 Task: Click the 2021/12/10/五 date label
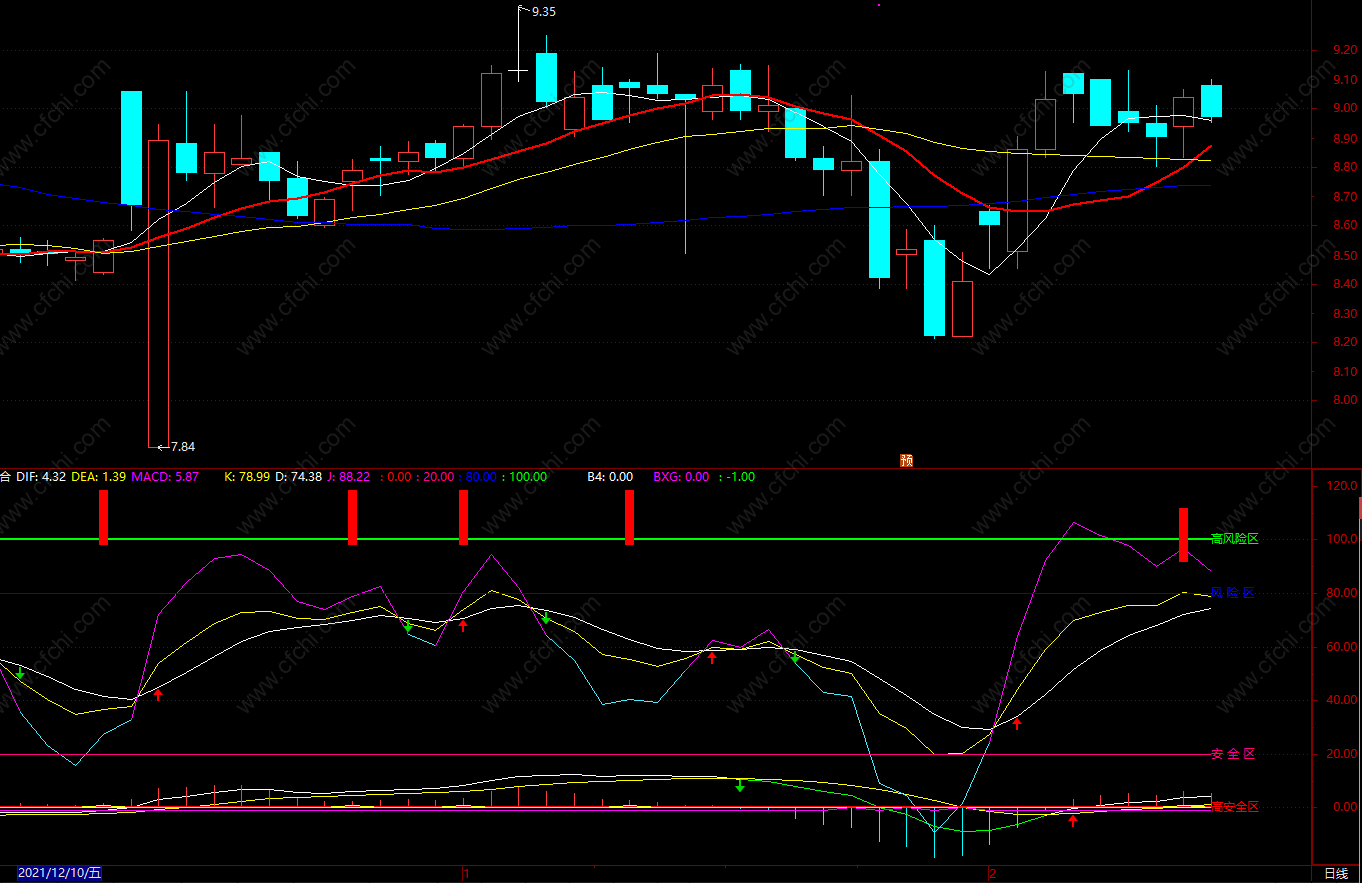60,873
